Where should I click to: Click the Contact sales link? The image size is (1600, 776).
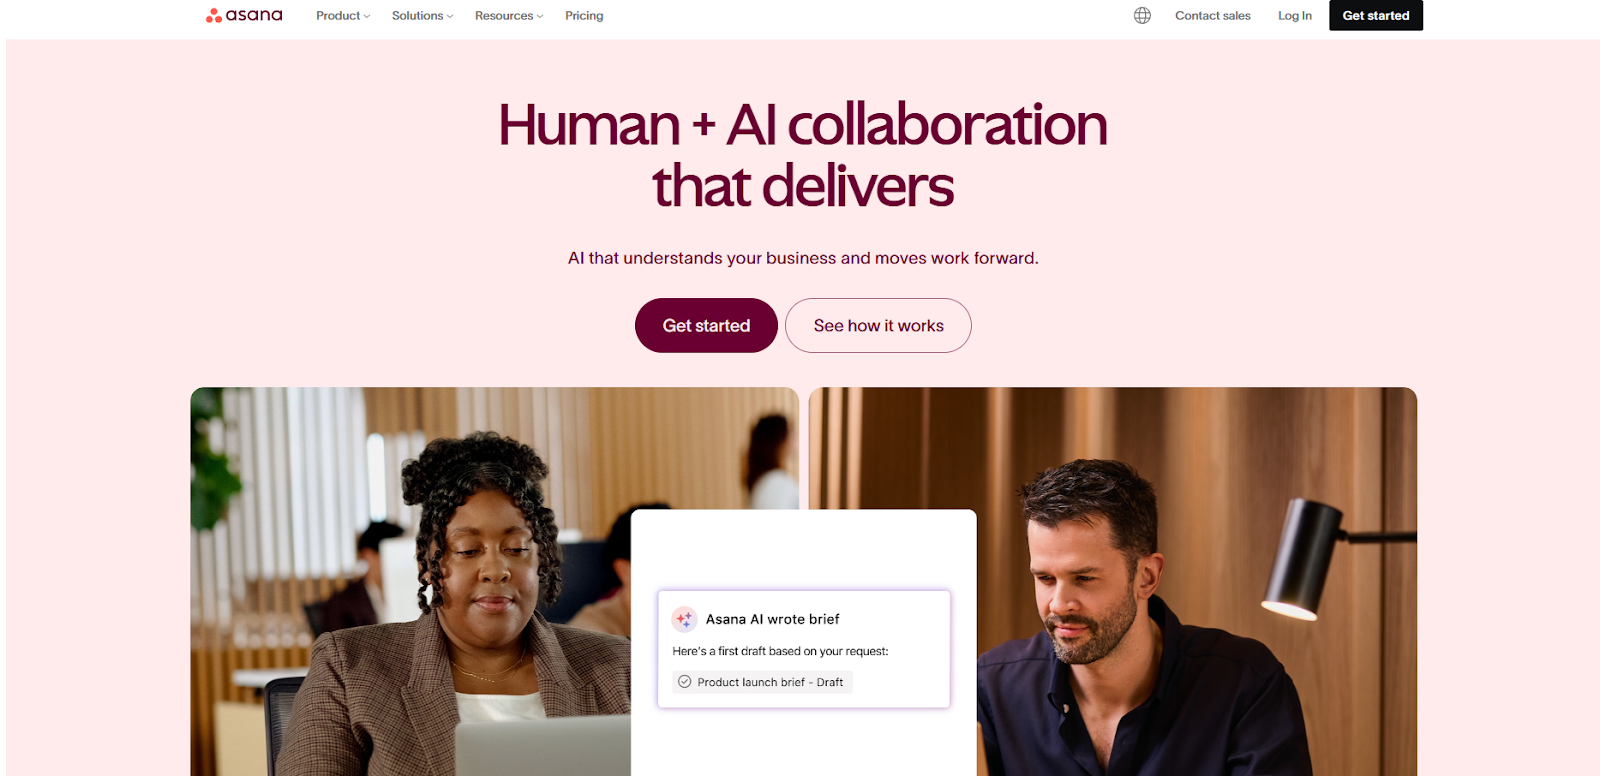(x=1213, y=16)
